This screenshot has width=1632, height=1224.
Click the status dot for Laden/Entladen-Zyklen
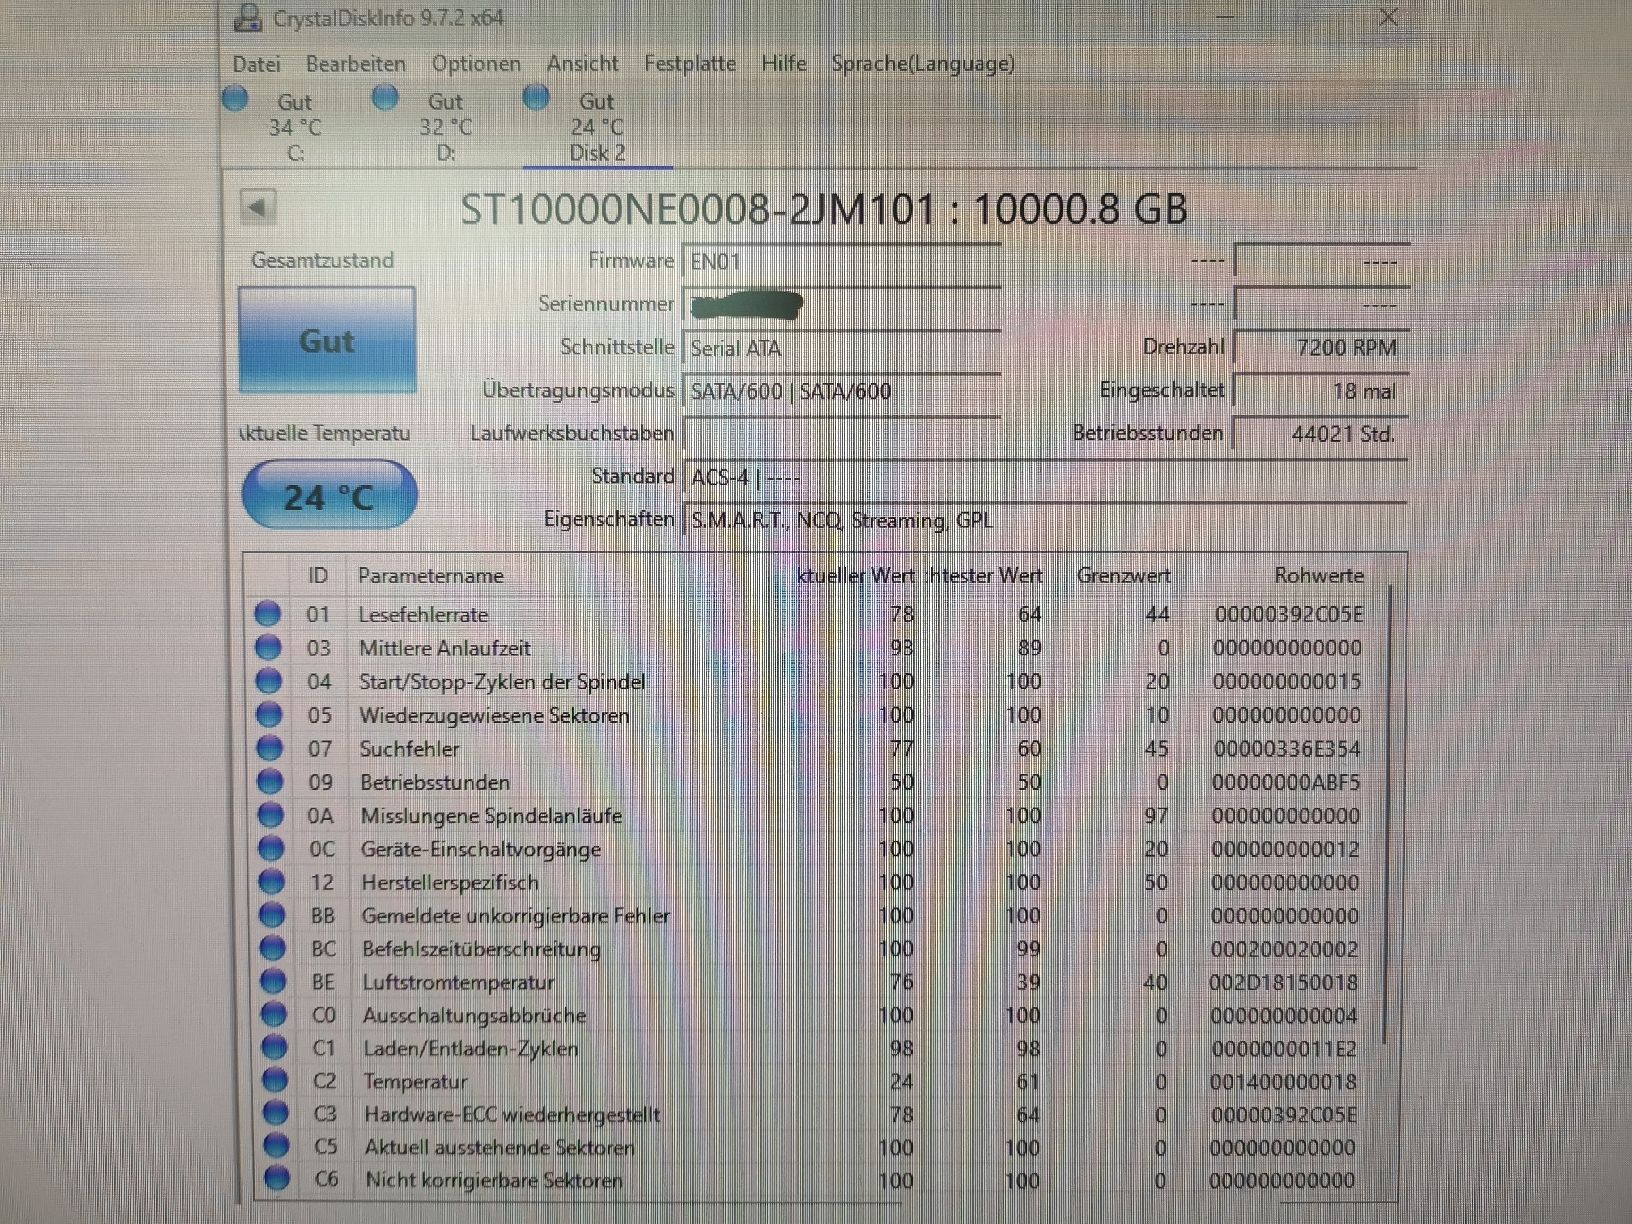coord(274,1048)
